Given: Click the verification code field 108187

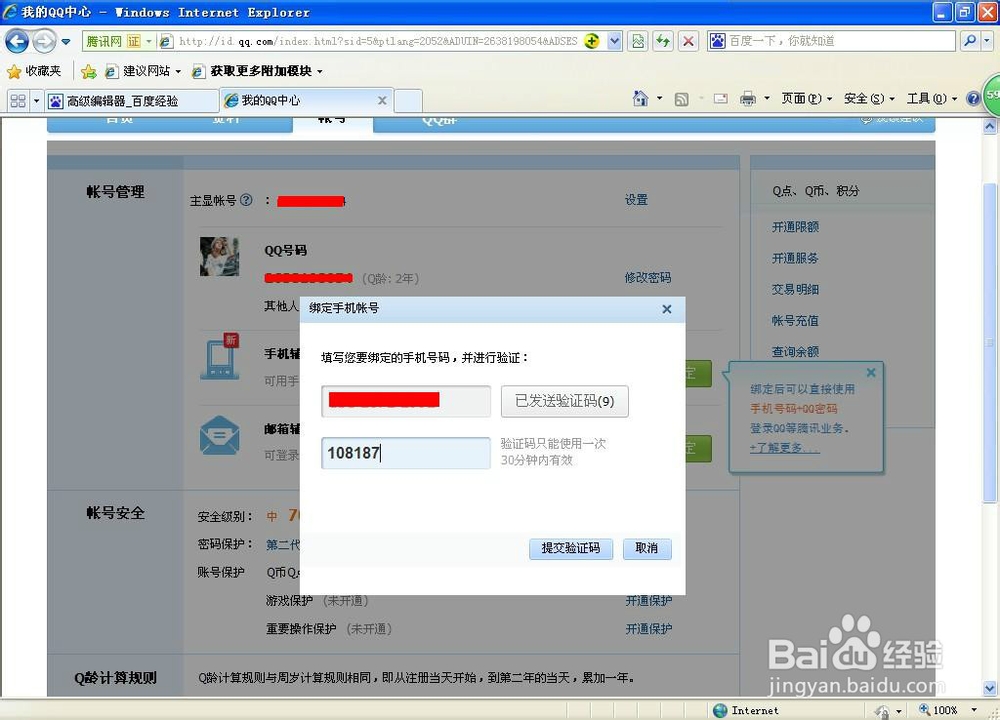Looking at the screenshot, I should pyautogui.click(x=406, y=453).
